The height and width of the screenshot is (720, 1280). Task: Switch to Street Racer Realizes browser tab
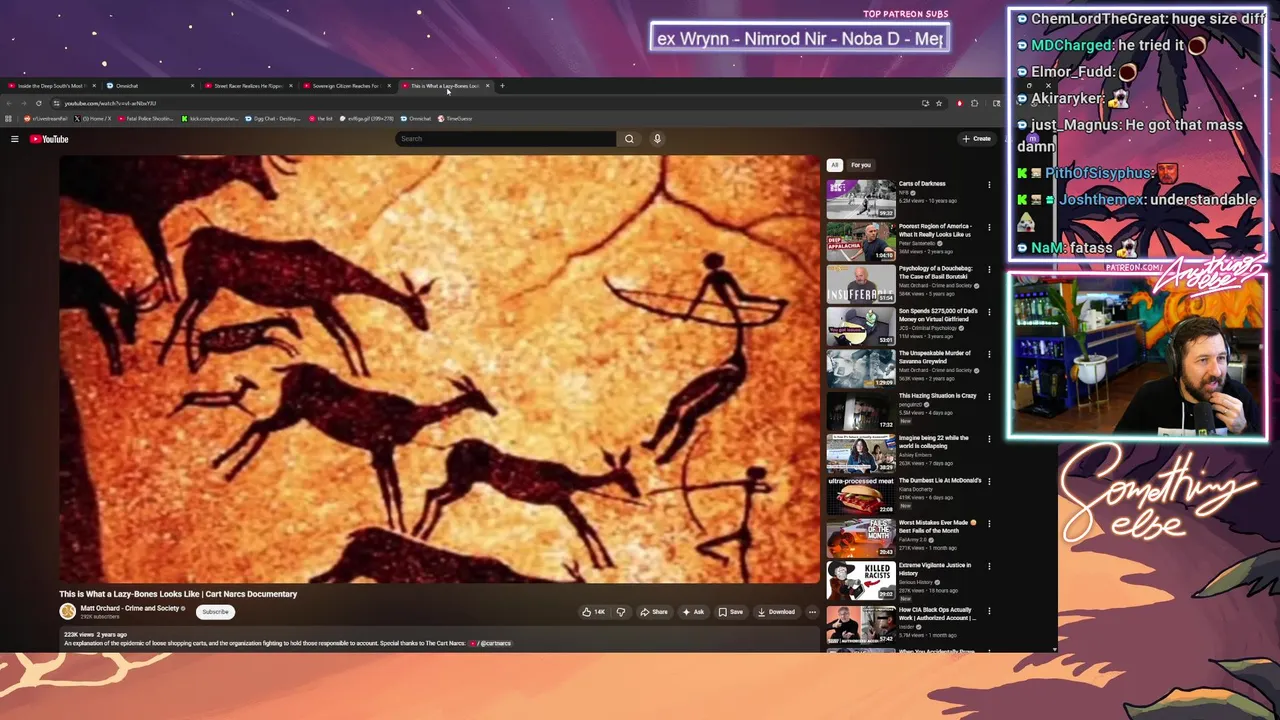247,86
